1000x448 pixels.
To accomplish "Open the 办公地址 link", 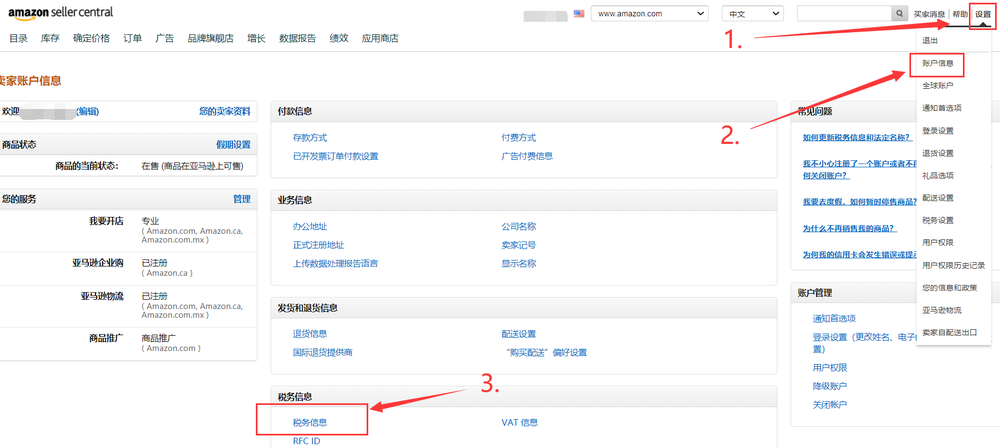I will tap(310, 227).
